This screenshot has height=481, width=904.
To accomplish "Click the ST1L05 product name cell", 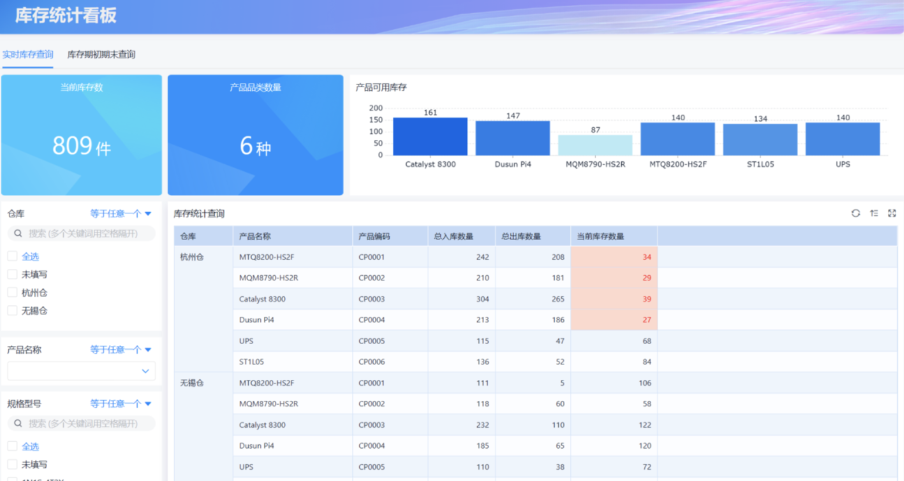I will tap(293, 362).
